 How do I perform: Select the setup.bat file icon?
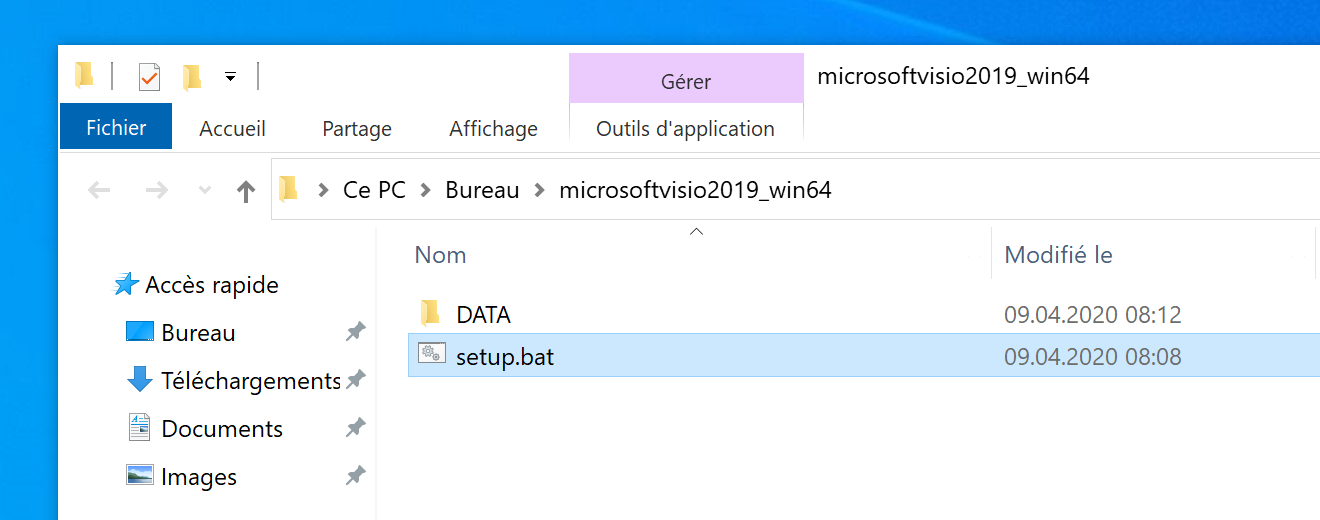point(432,355)
